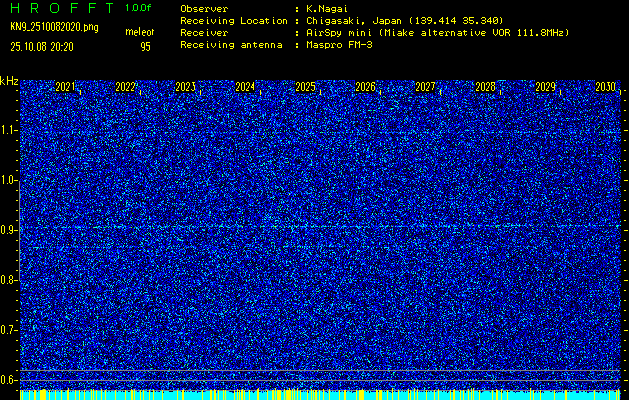Click the 1.00f version label

tap(139, 8)
